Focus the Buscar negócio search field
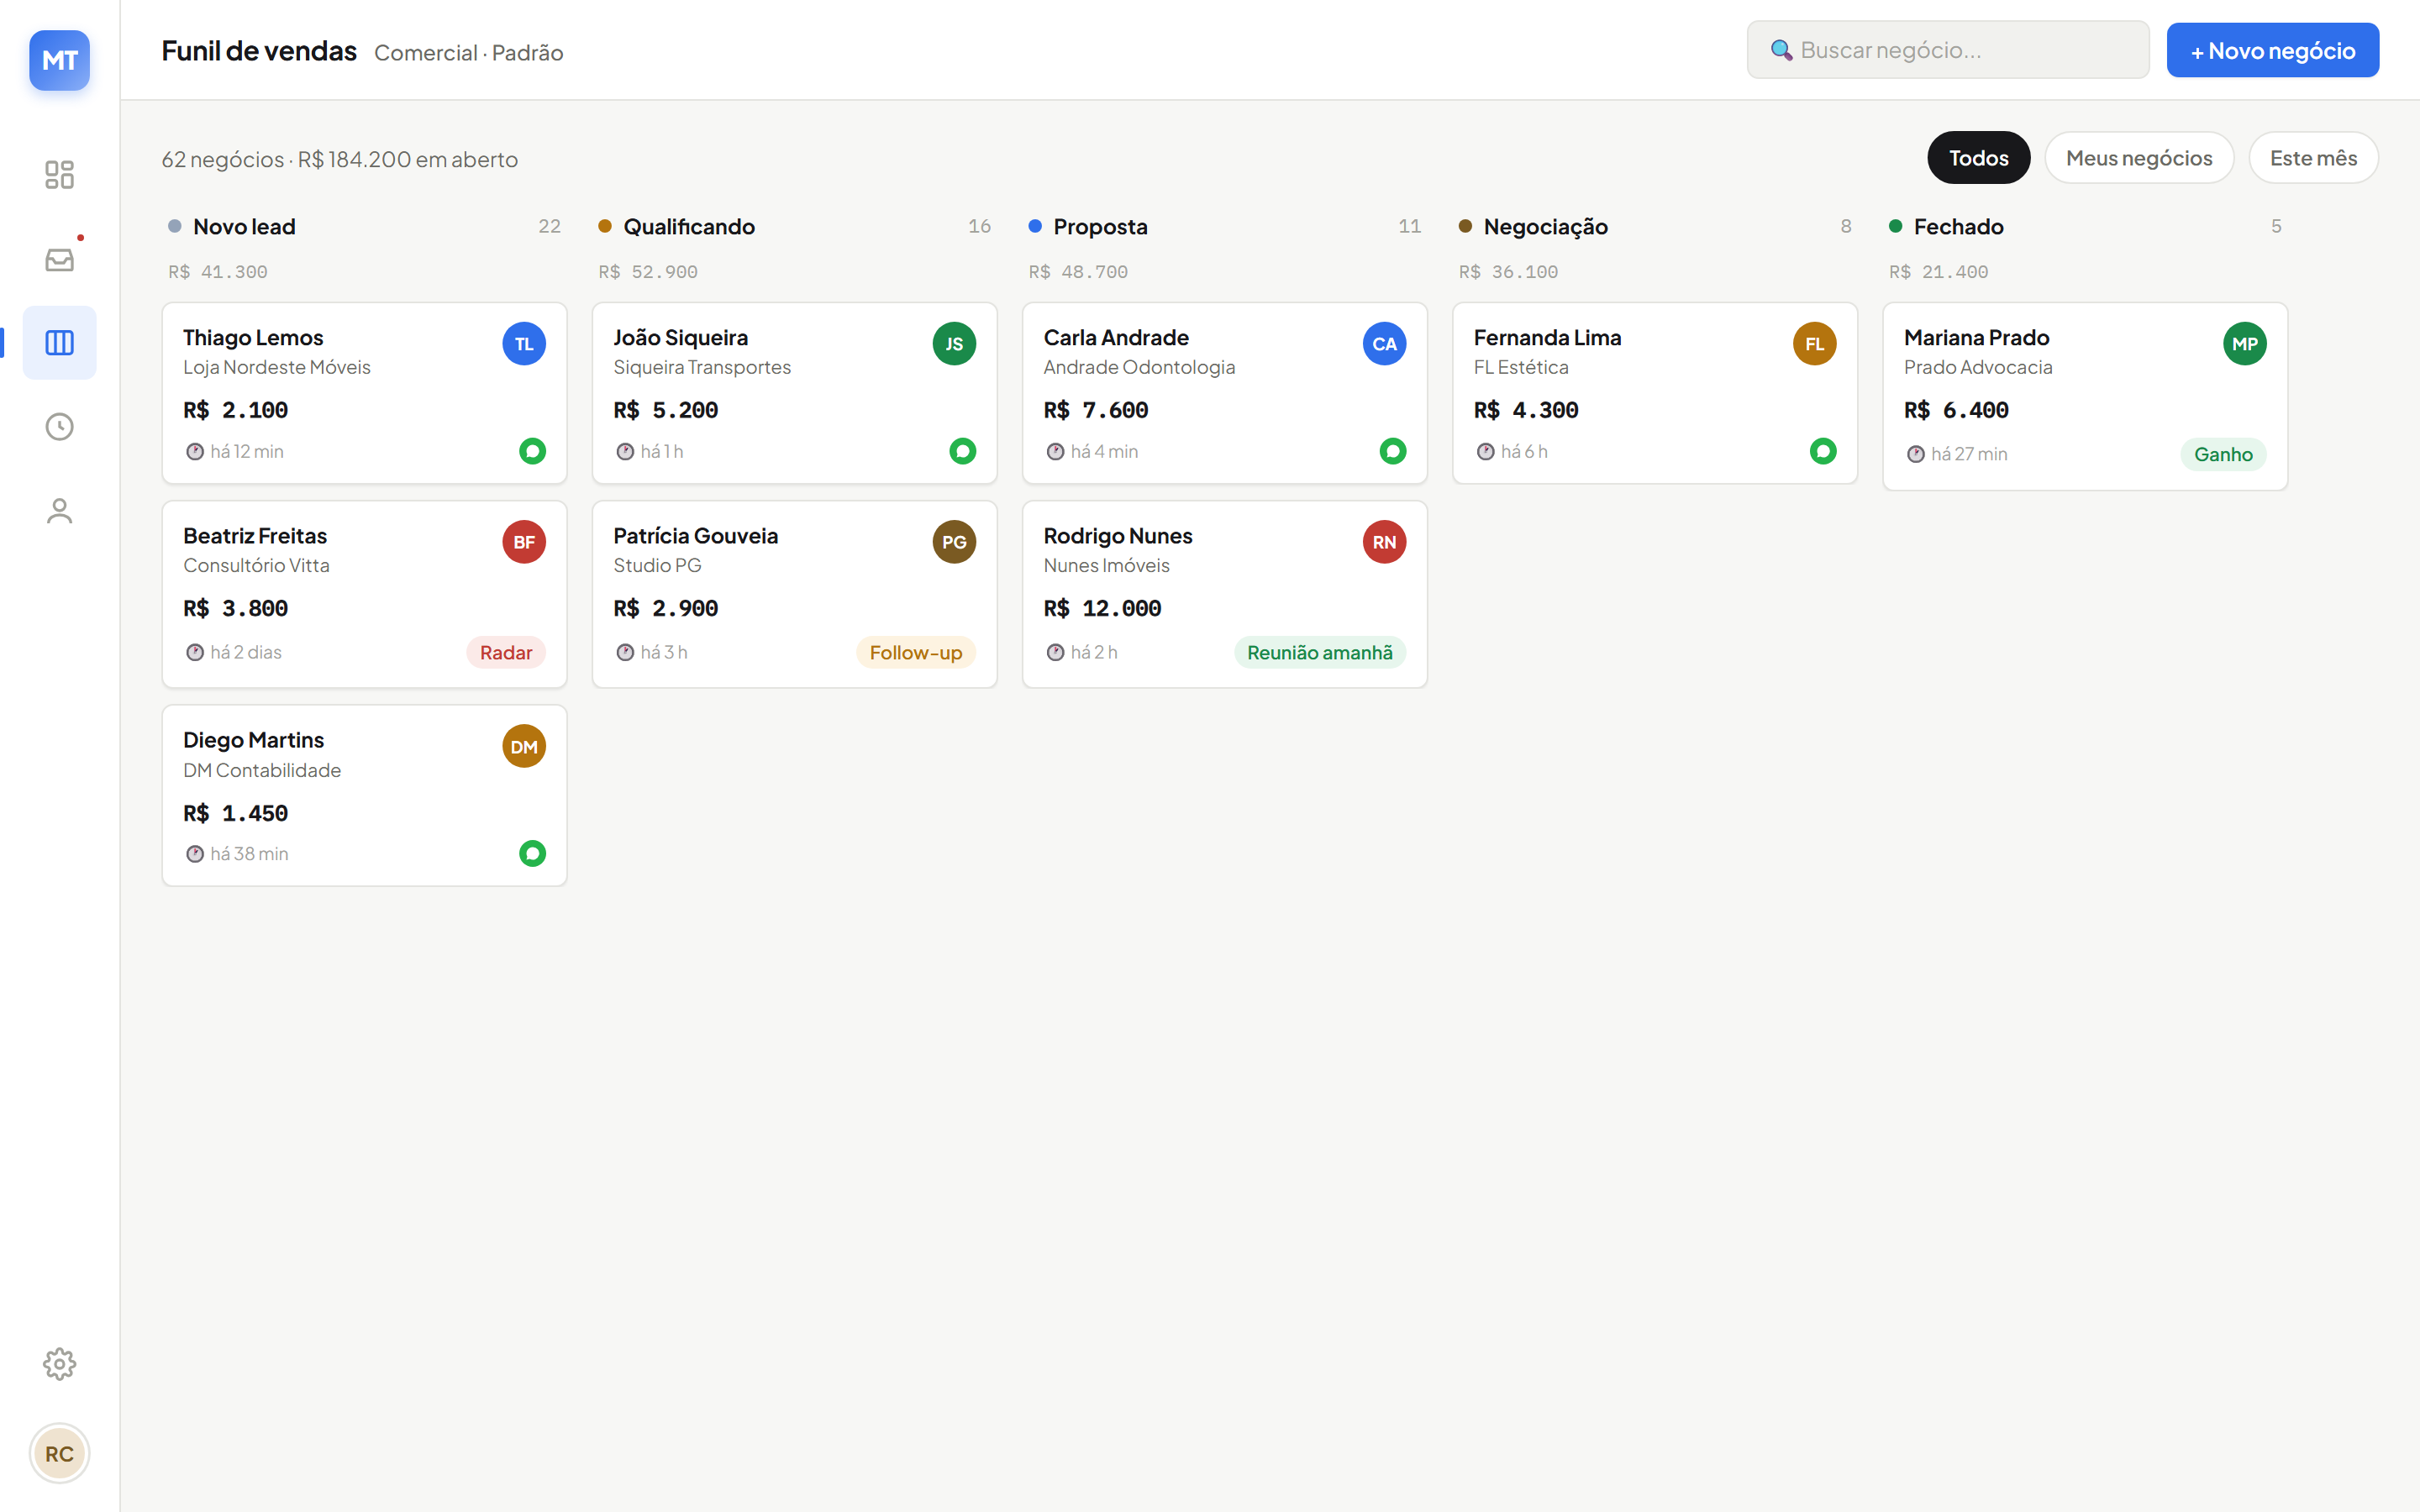2420x1512 pixels. 1948,50
